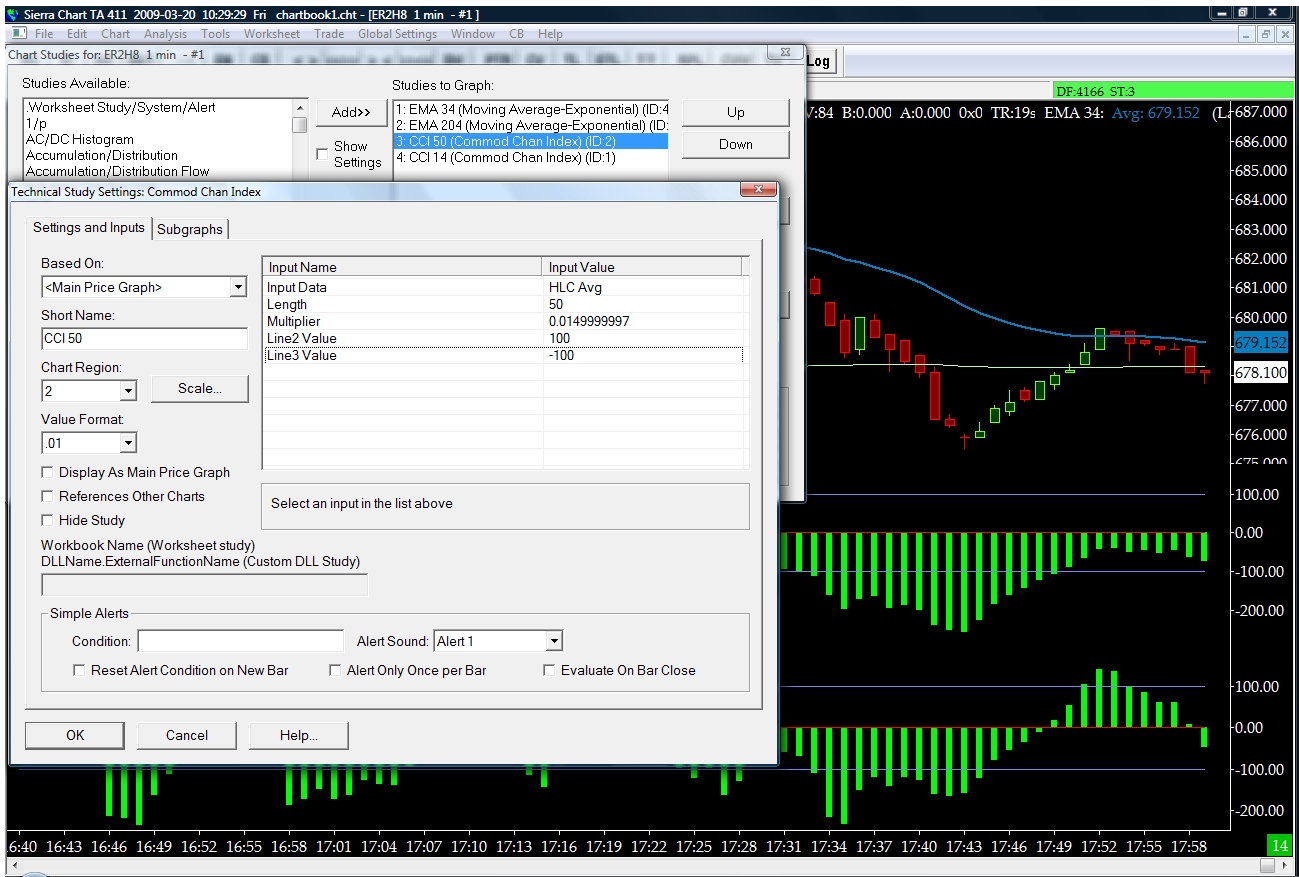This screenshot has width=1299, height=877.
Task: Close the Chart Studies dialog
Action: (784, 53)
